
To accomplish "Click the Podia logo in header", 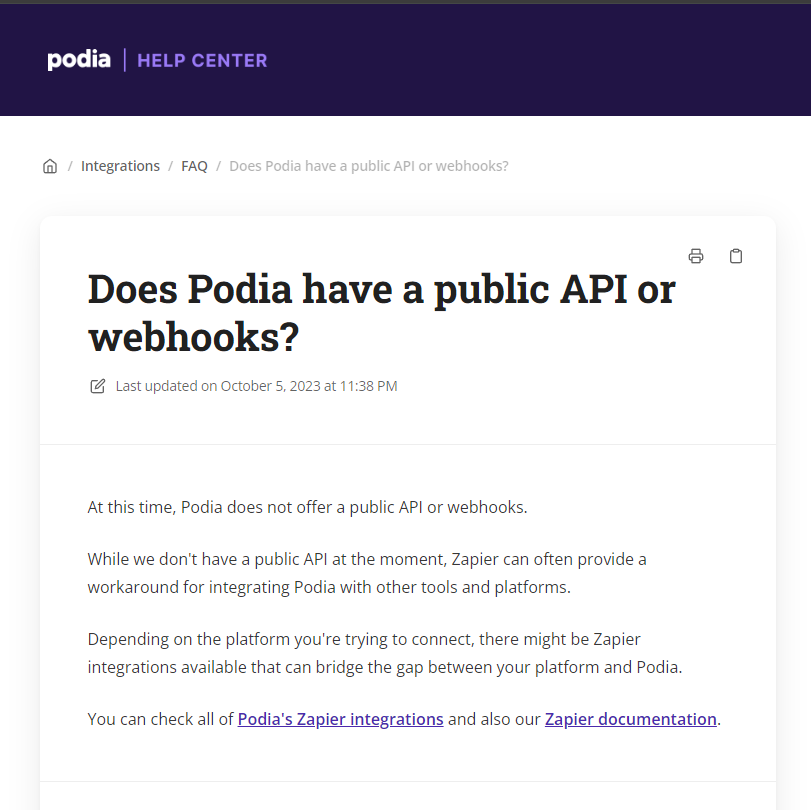I will (x=79, y=60).
